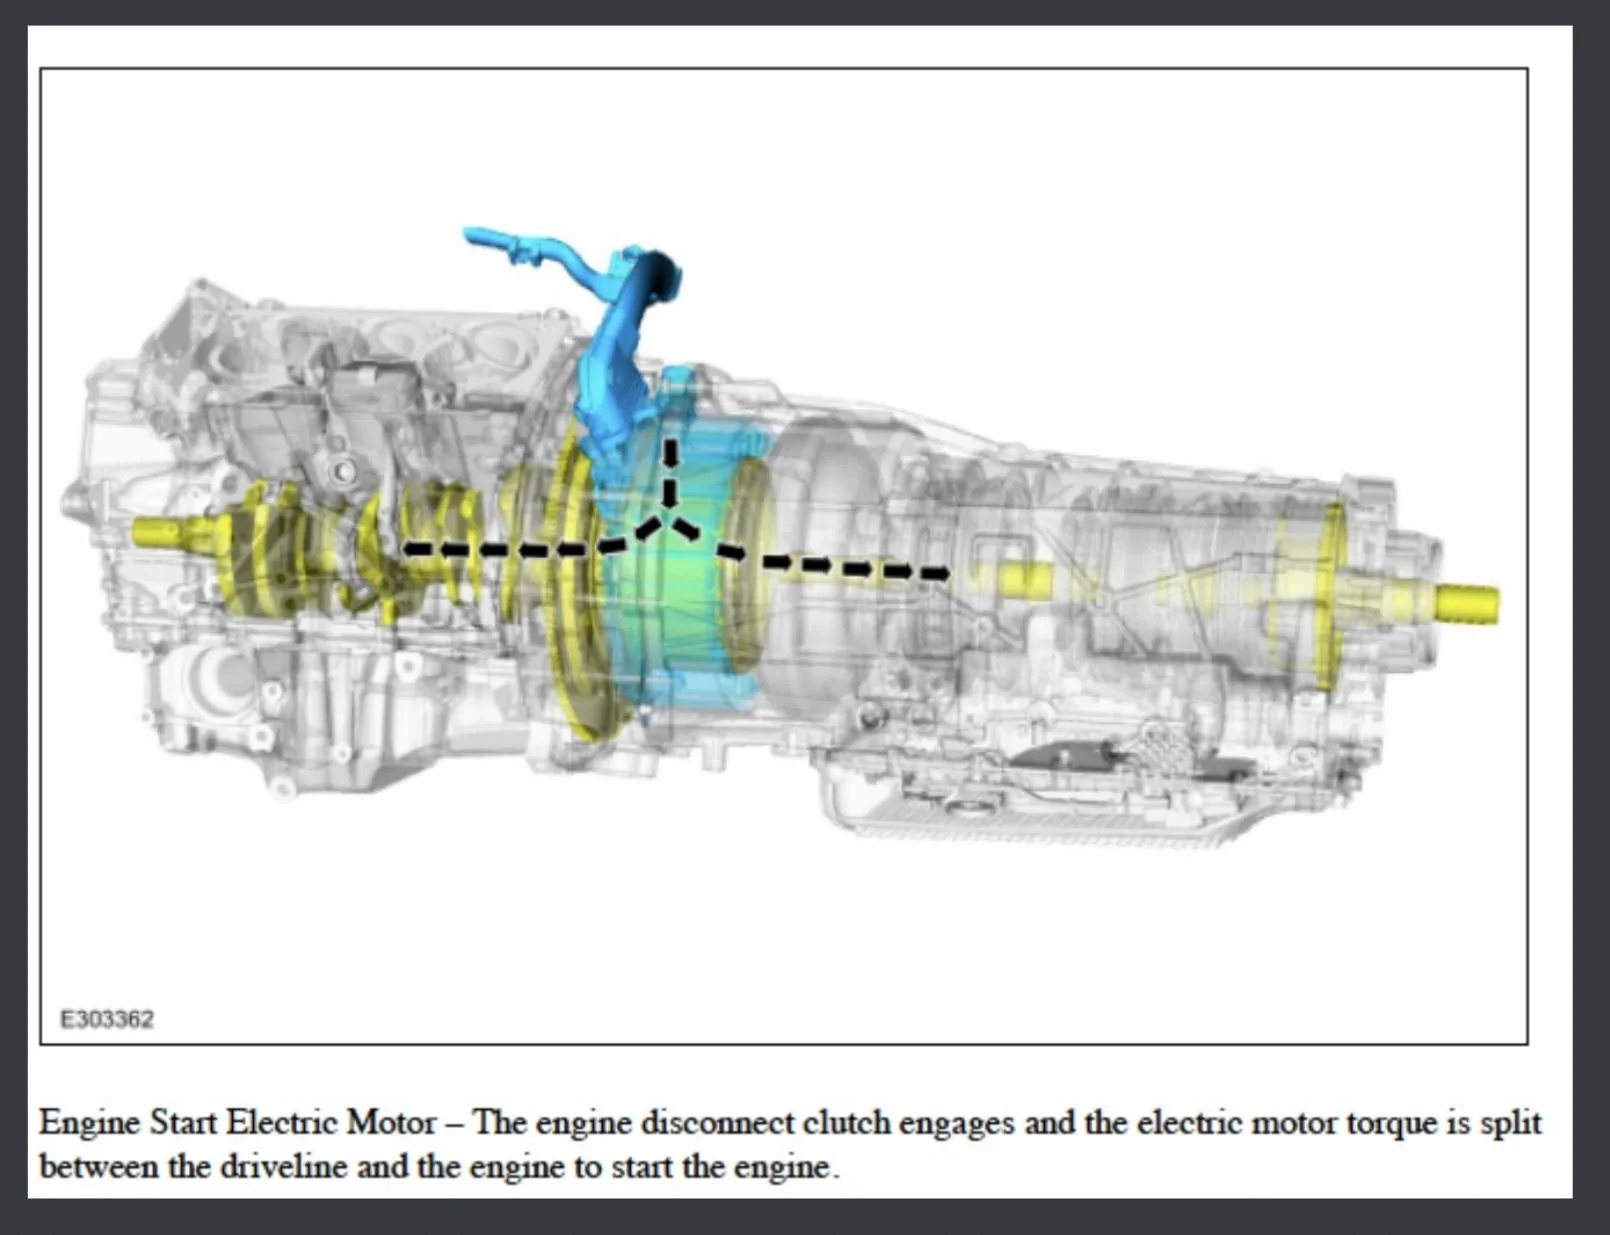Click the yellow output shaft at right end
The height and width of the screenshot is (1235, 1610).
1467,603
